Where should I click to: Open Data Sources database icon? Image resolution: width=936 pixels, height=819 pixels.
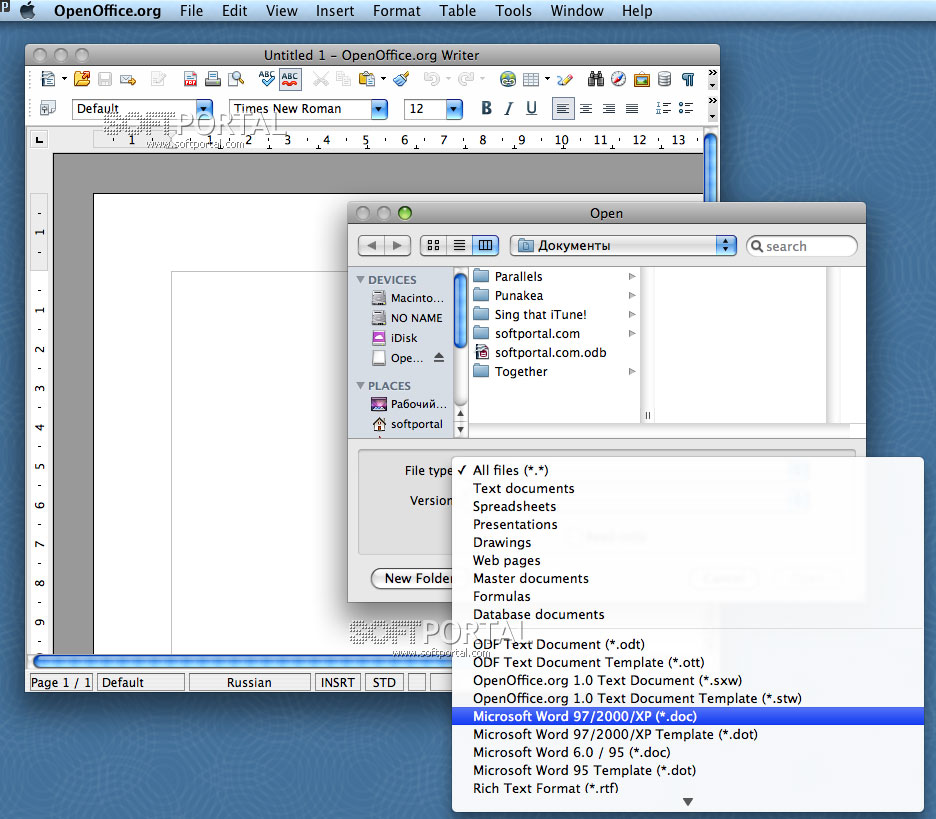664,79
